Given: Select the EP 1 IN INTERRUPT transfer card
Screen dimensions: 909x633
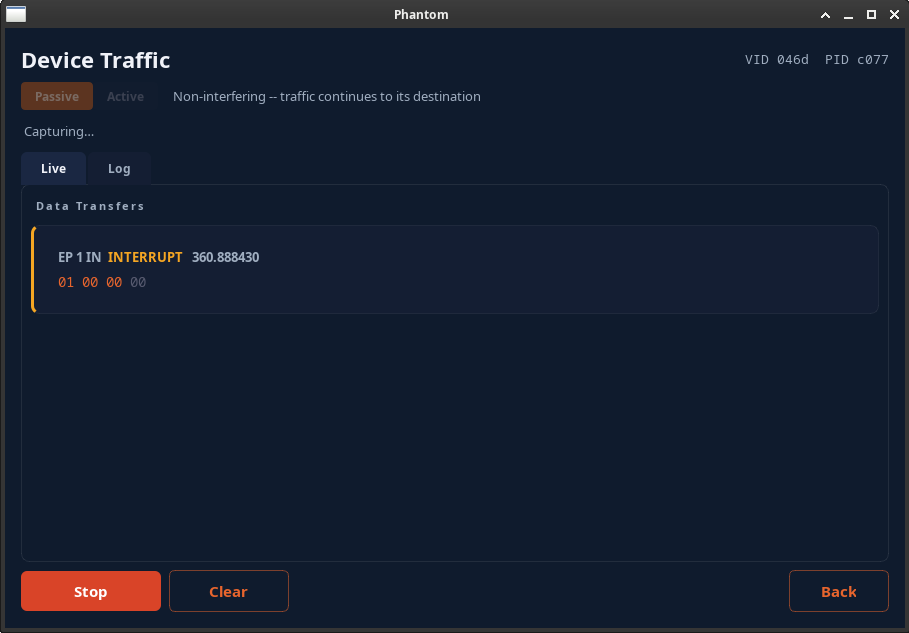Looking at the screenshot, I should [455, 270].
